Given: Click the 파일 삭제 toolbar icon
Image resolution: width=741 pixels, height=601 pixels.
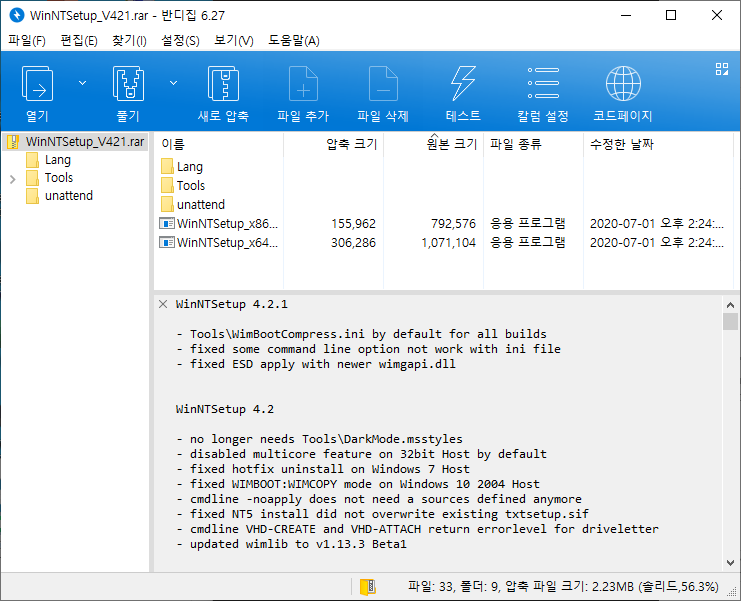Looking at the screenshot, I should (383, 84).
